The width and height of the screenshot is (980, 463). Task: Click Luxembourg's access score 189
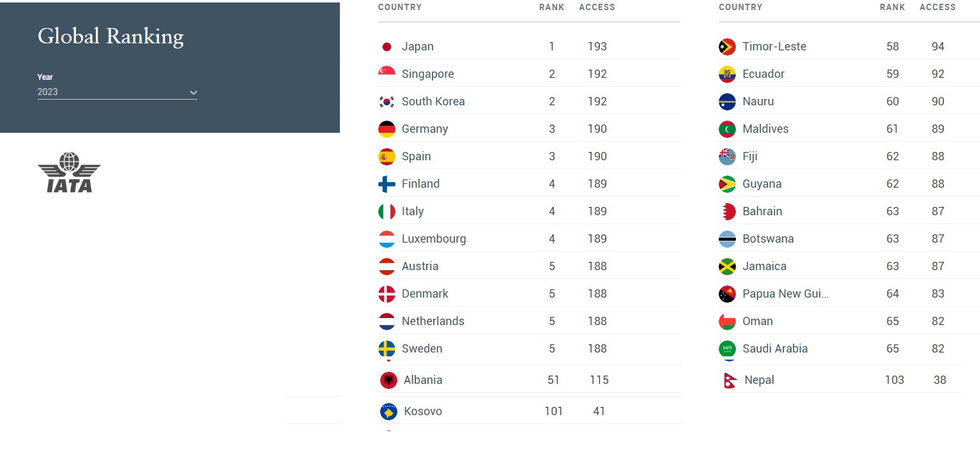[597, 239]
